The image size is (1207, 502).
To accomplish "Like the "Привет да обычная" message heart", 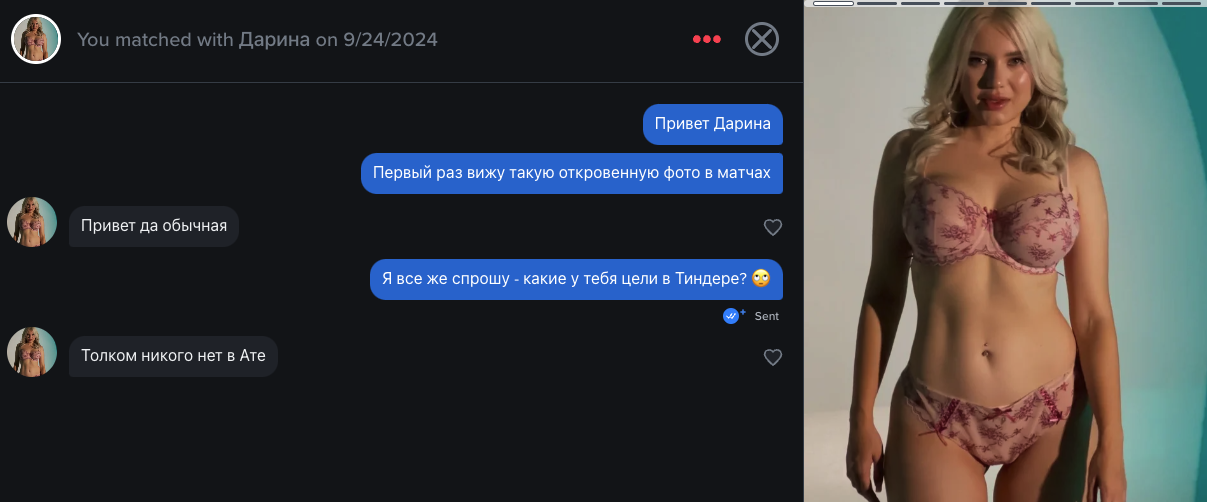I will (x=772, y=227).
